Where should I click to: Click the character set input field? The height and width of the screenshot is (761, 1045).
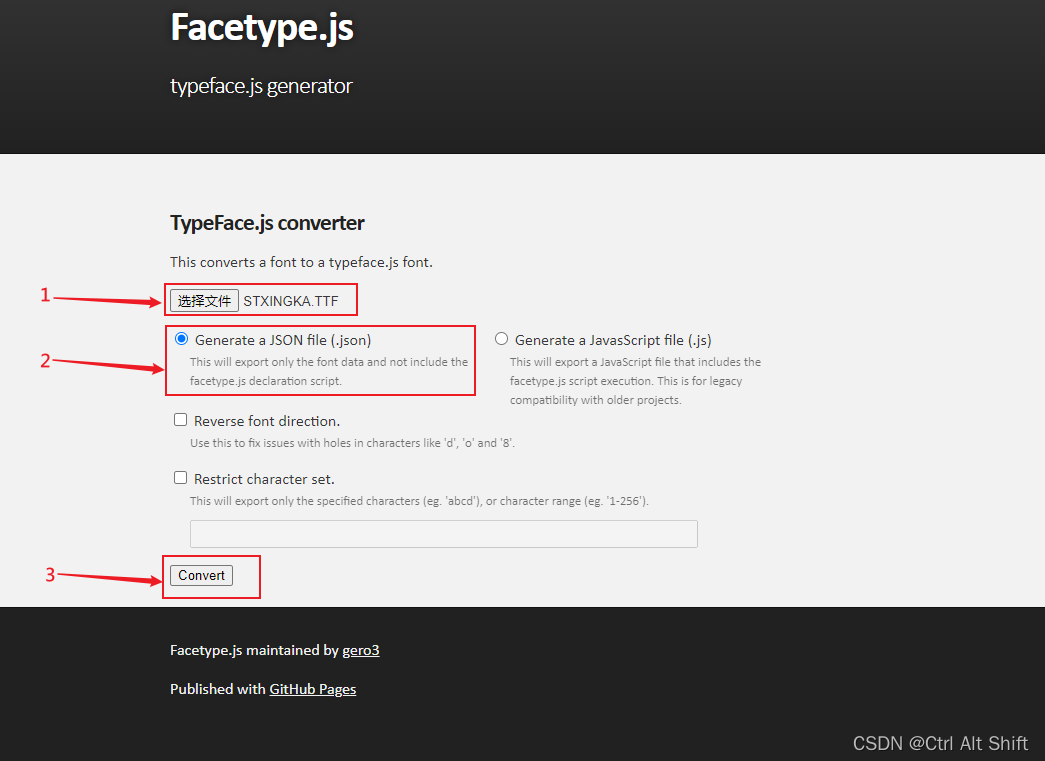[443, 533]
